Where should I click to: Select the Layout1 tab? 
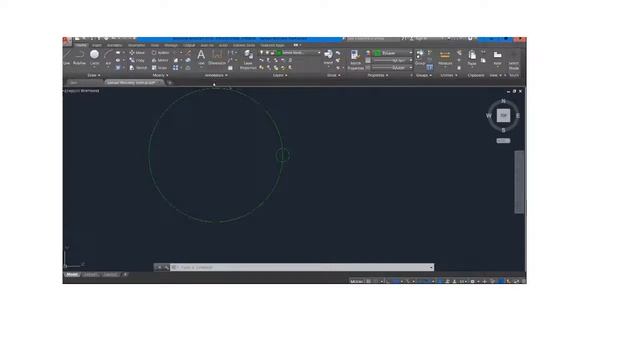click(x=90, y=275)
